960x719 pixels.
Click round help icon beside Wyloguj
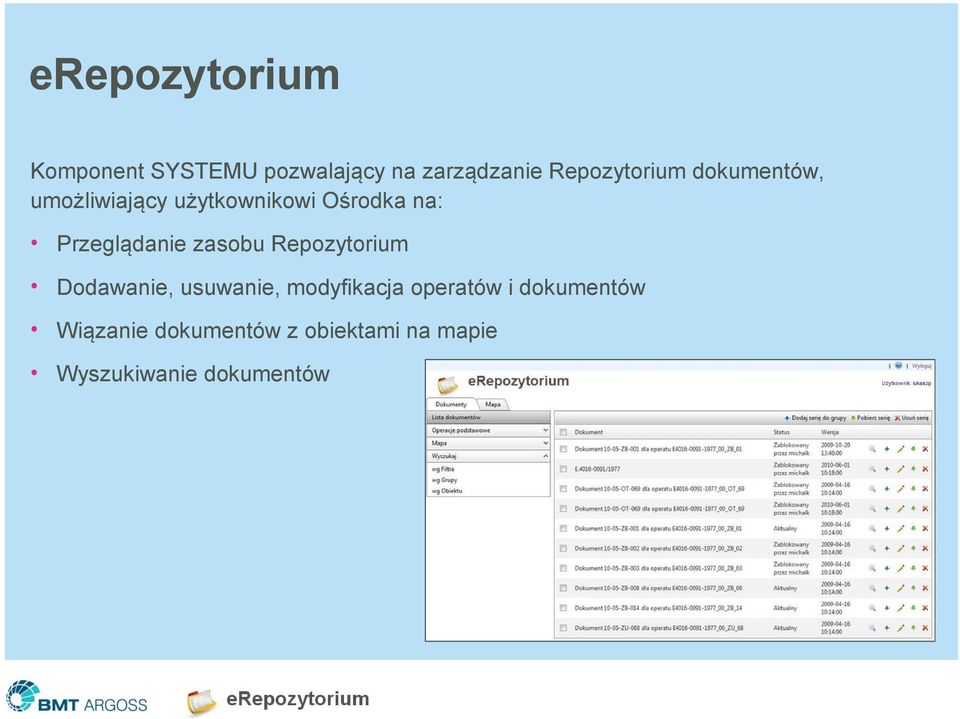click(898, 366)
